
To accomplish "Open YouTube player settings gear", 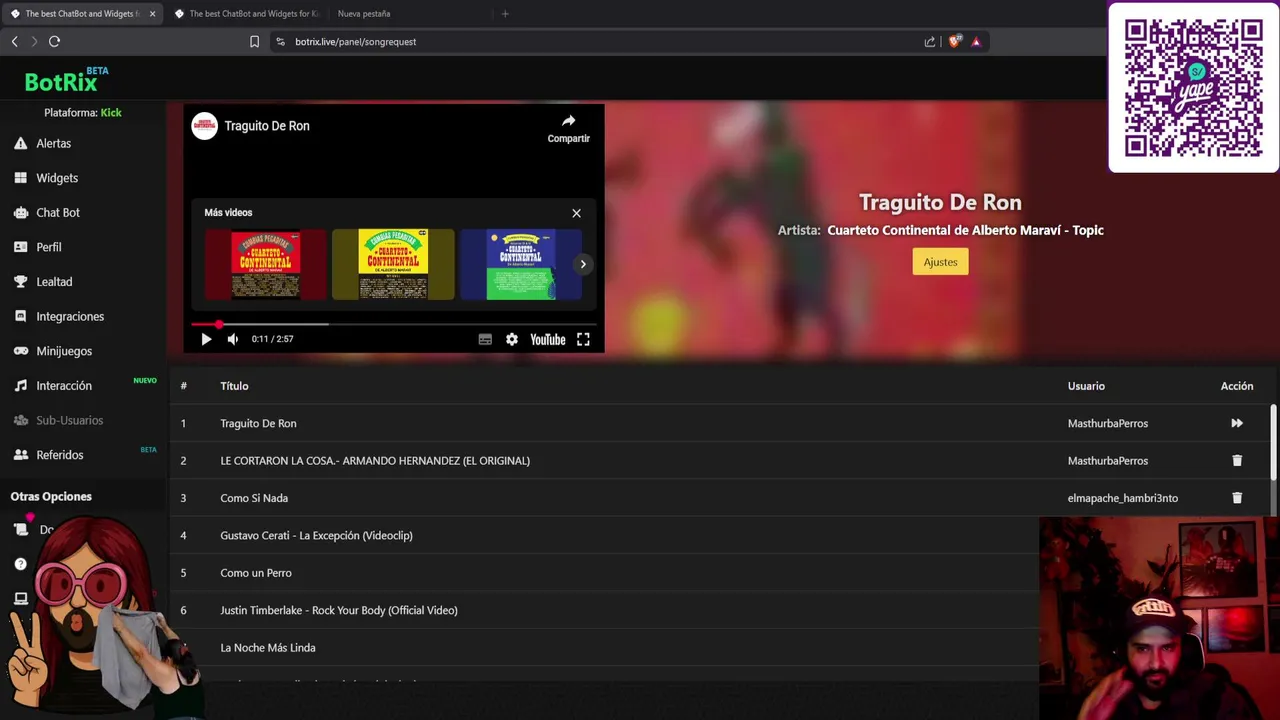I will pos(512,339).
